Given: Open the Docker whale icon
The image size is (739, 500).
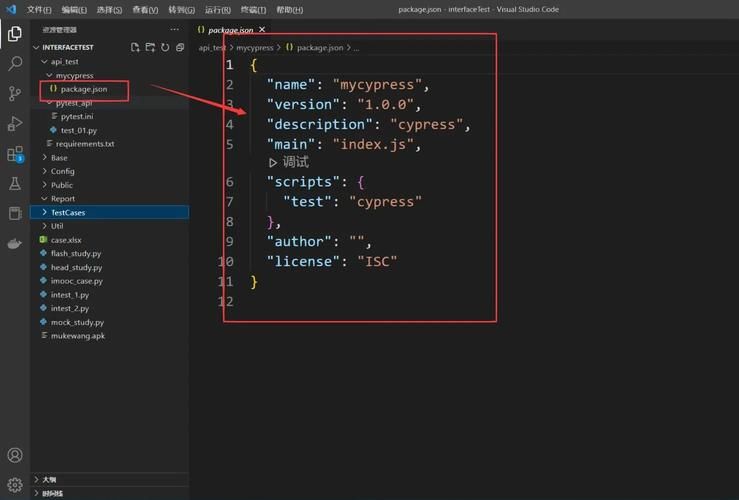Looking at the screenshot, I should 15,244.
